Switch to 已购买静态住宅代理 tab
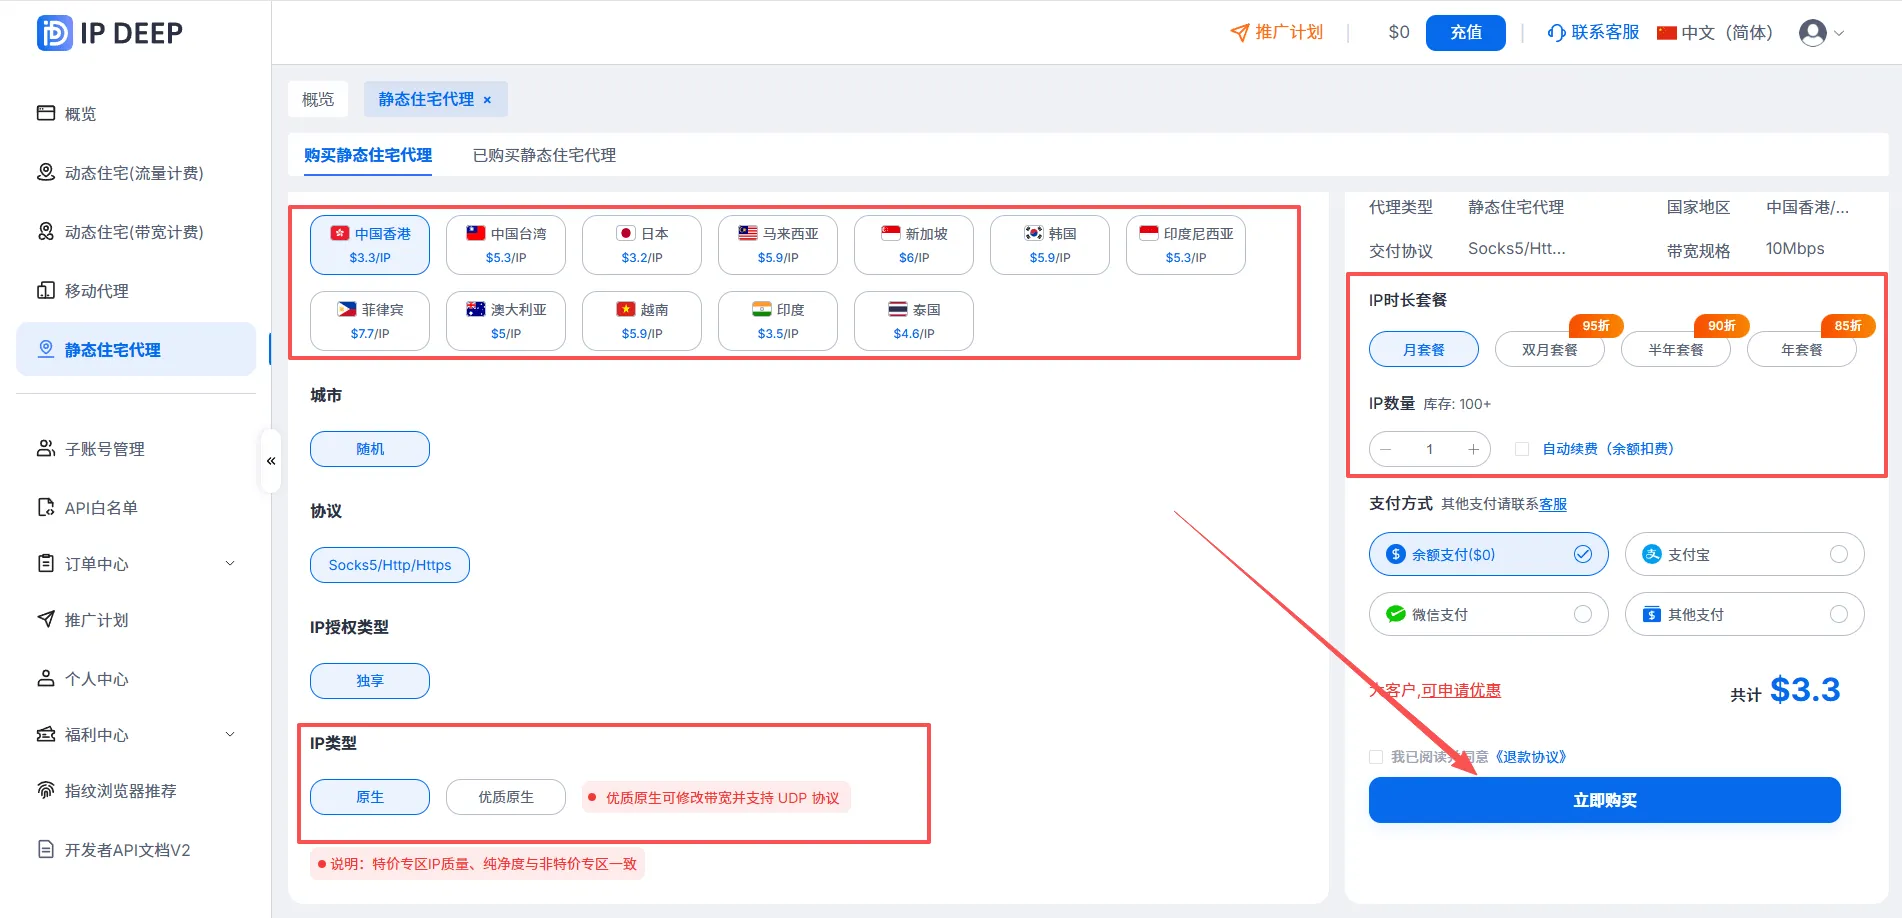Viewport: 1902px width, 918px height. (x=544, y=155)
